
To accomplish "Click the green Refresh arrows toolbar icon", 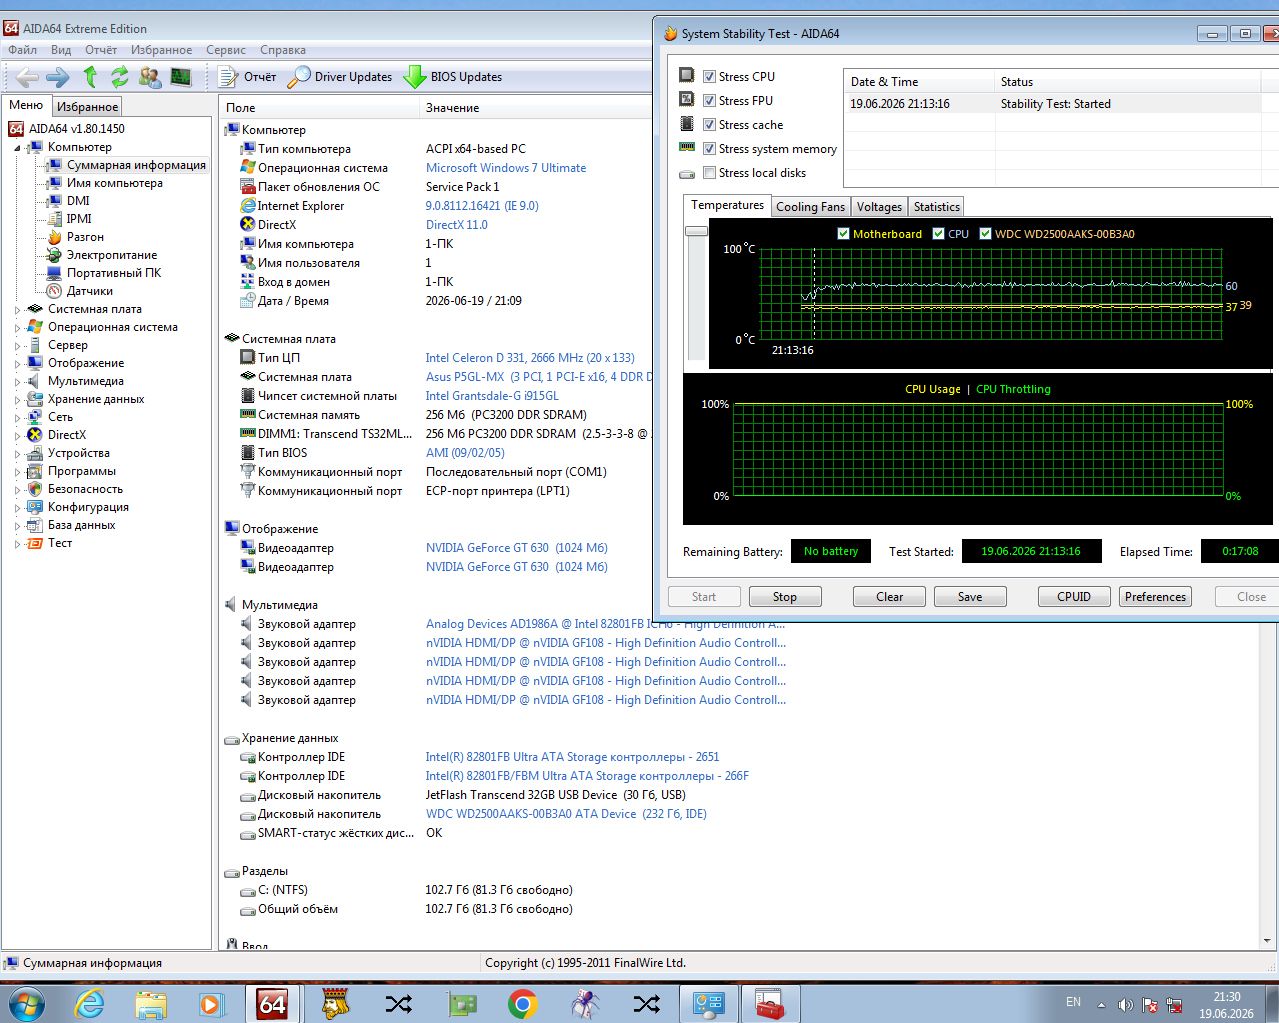I will tap(120, 77).
